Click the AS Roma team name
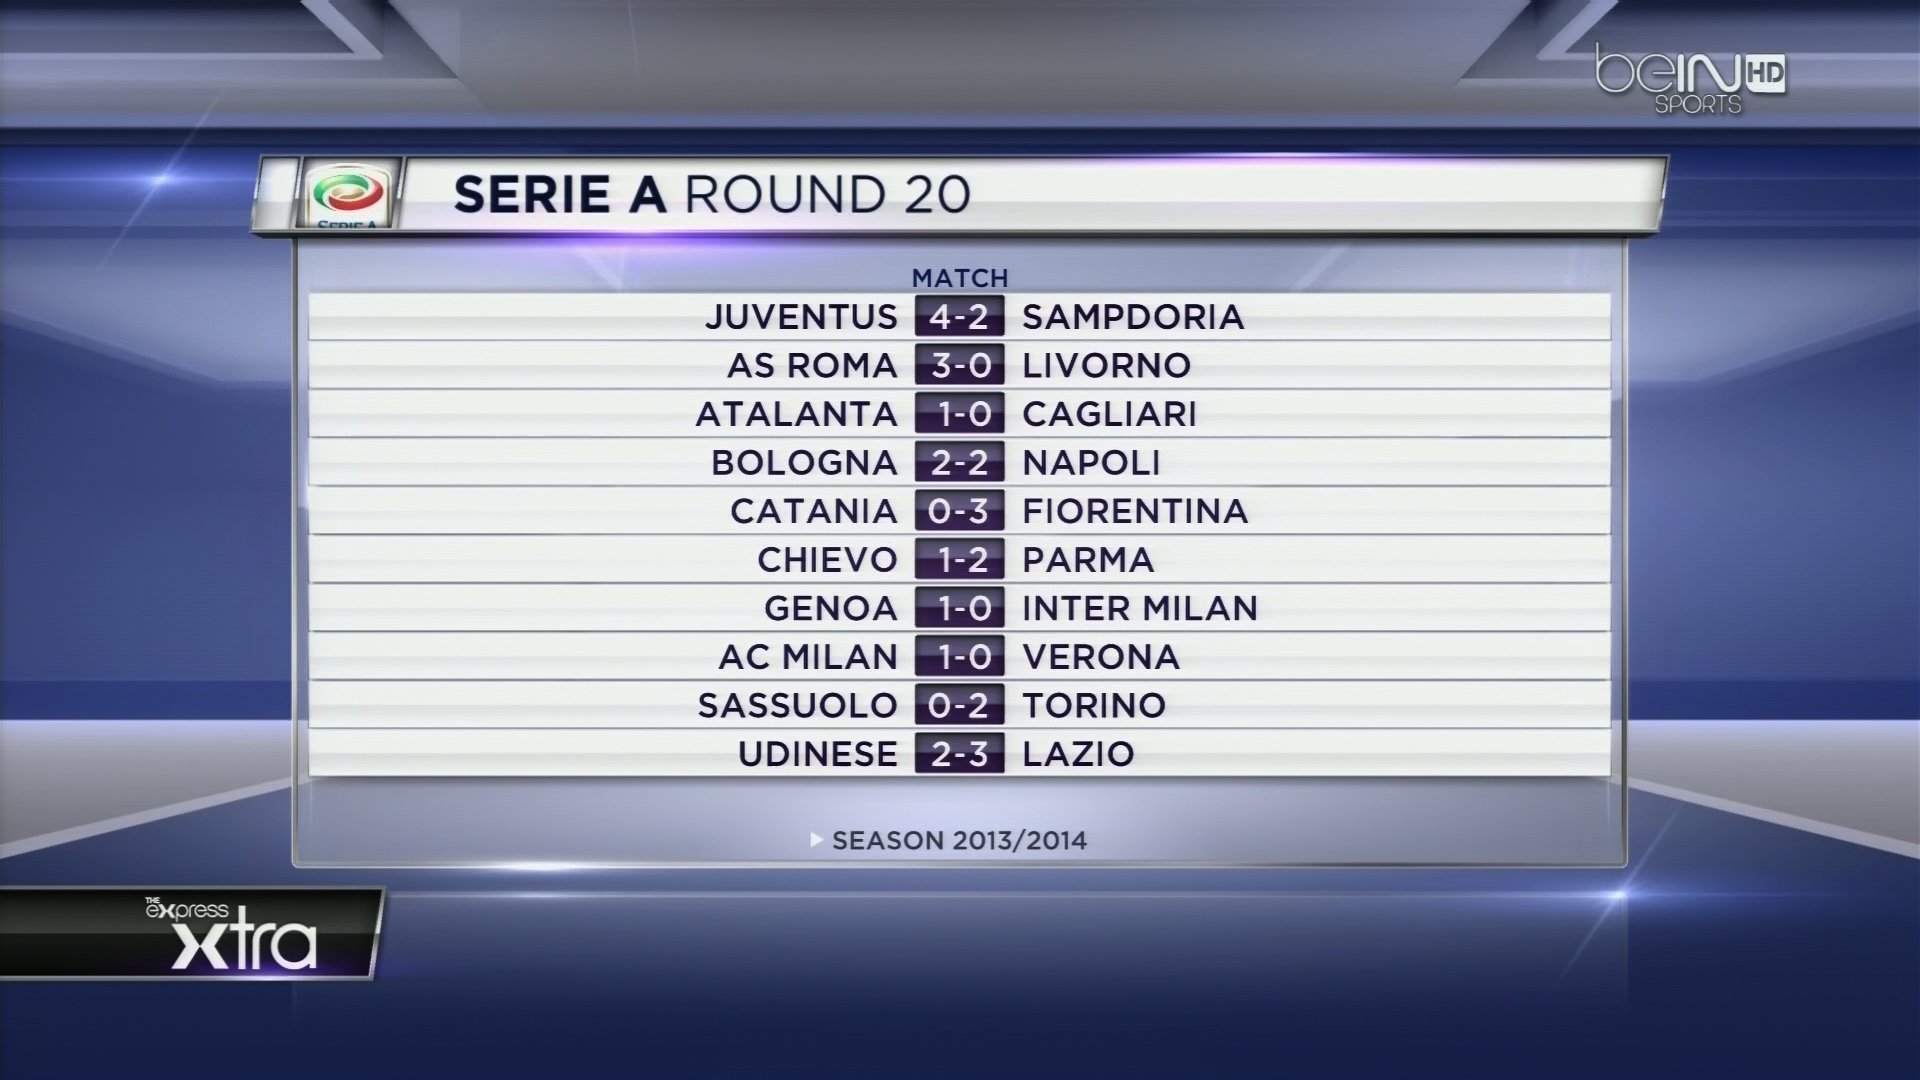 tap(812, 366)
